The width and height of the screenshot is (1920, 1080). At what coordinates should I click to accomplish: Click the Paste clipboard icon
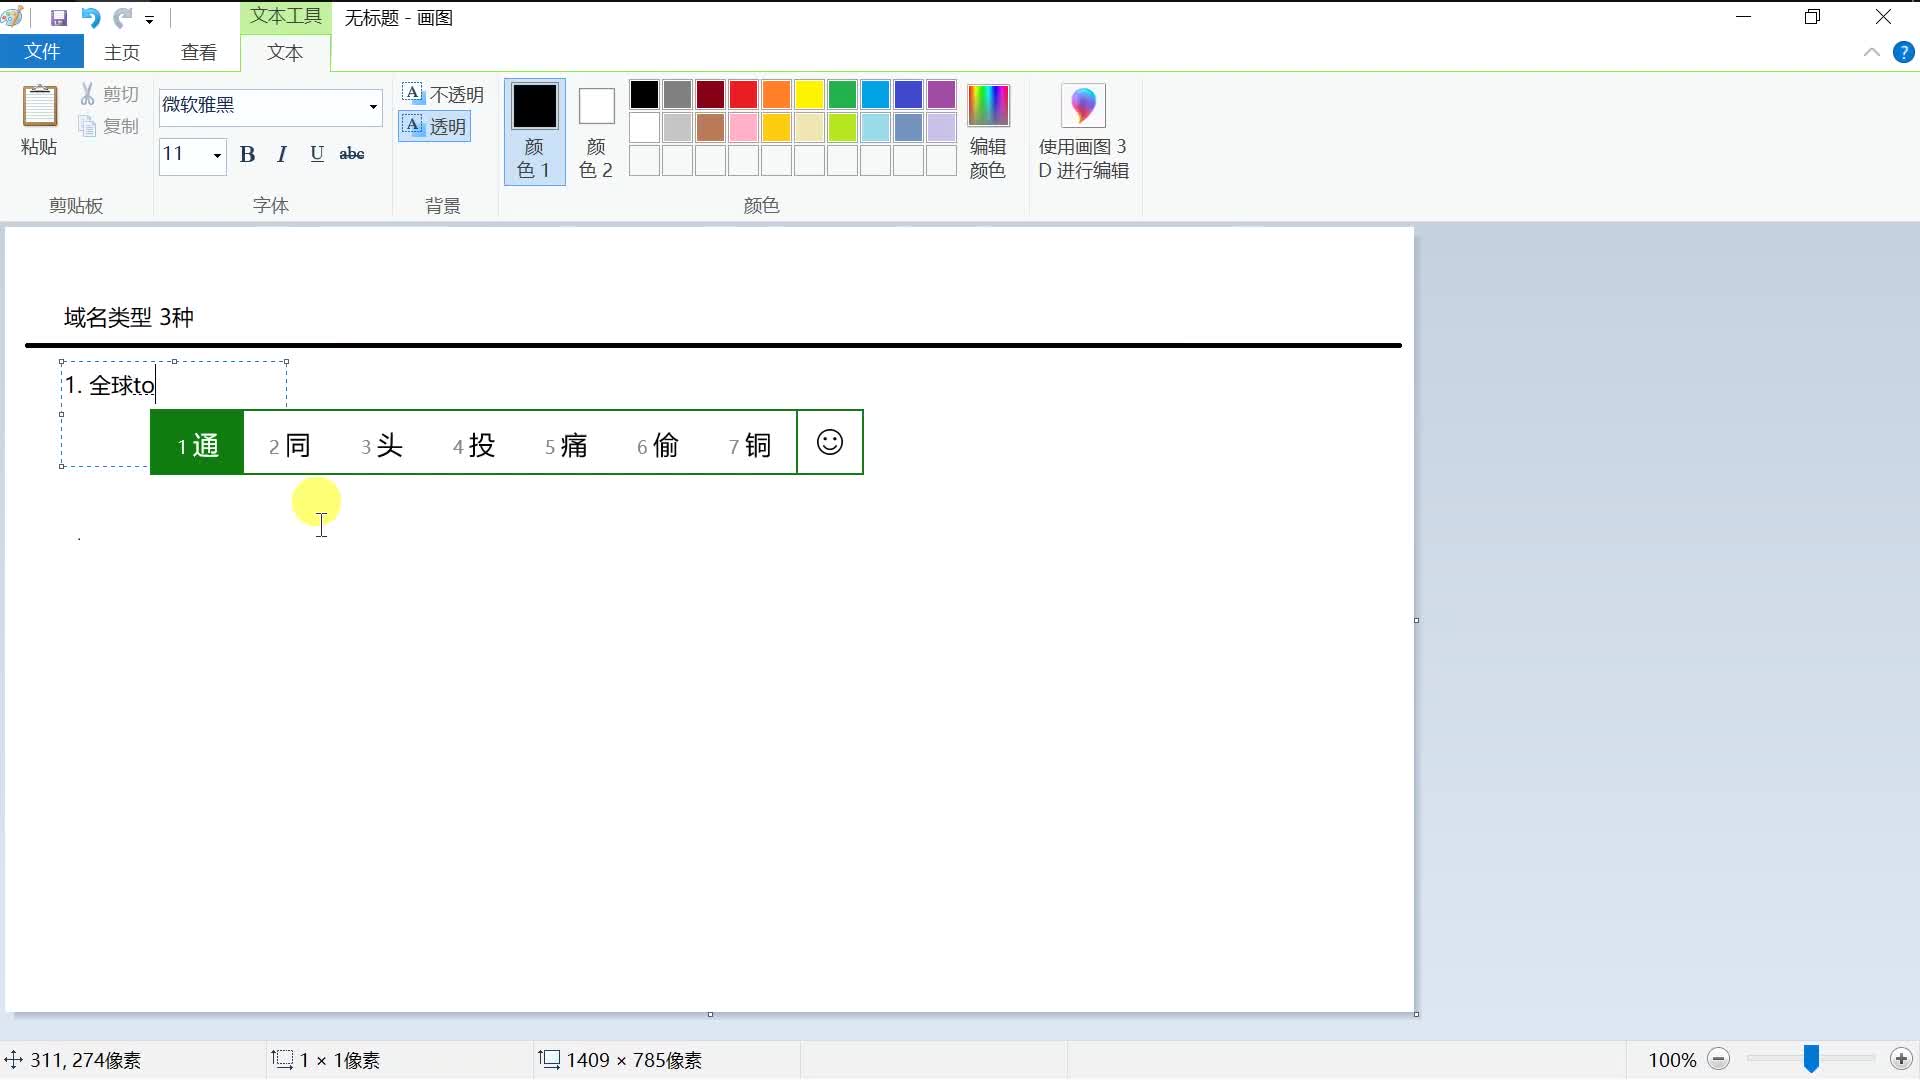39,106
